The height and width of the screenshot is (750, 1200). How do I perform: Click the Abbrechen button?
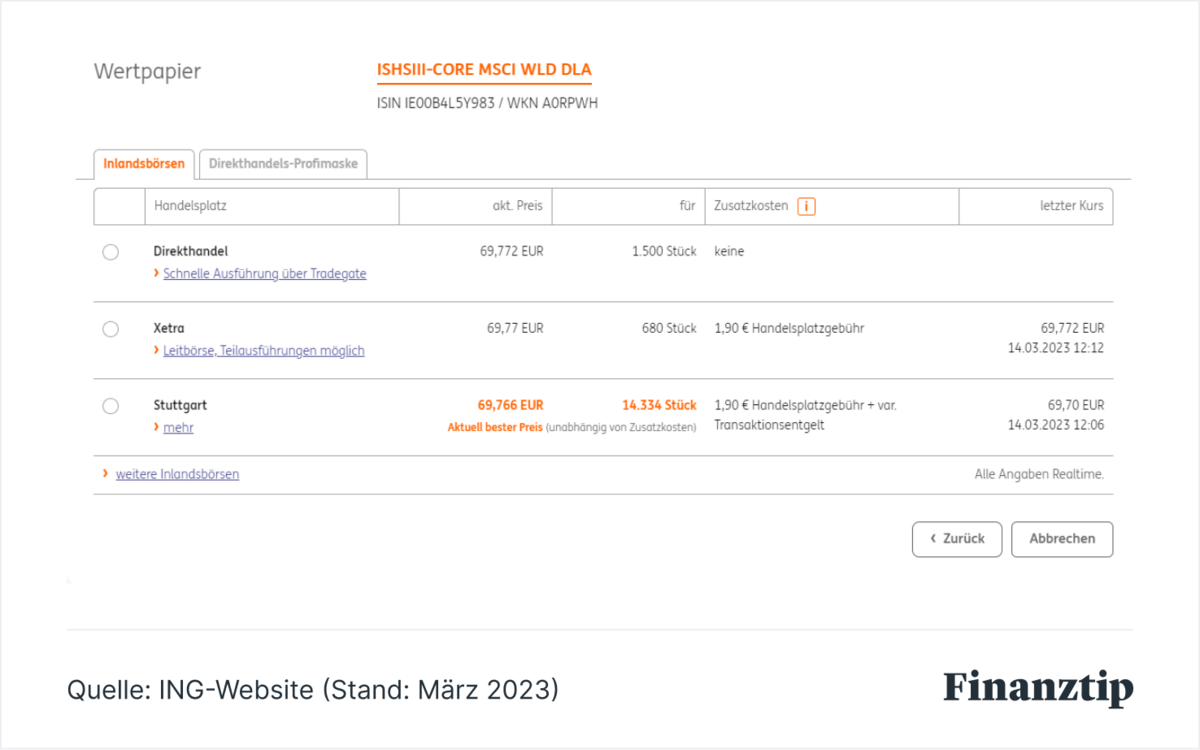point(1062,538)
